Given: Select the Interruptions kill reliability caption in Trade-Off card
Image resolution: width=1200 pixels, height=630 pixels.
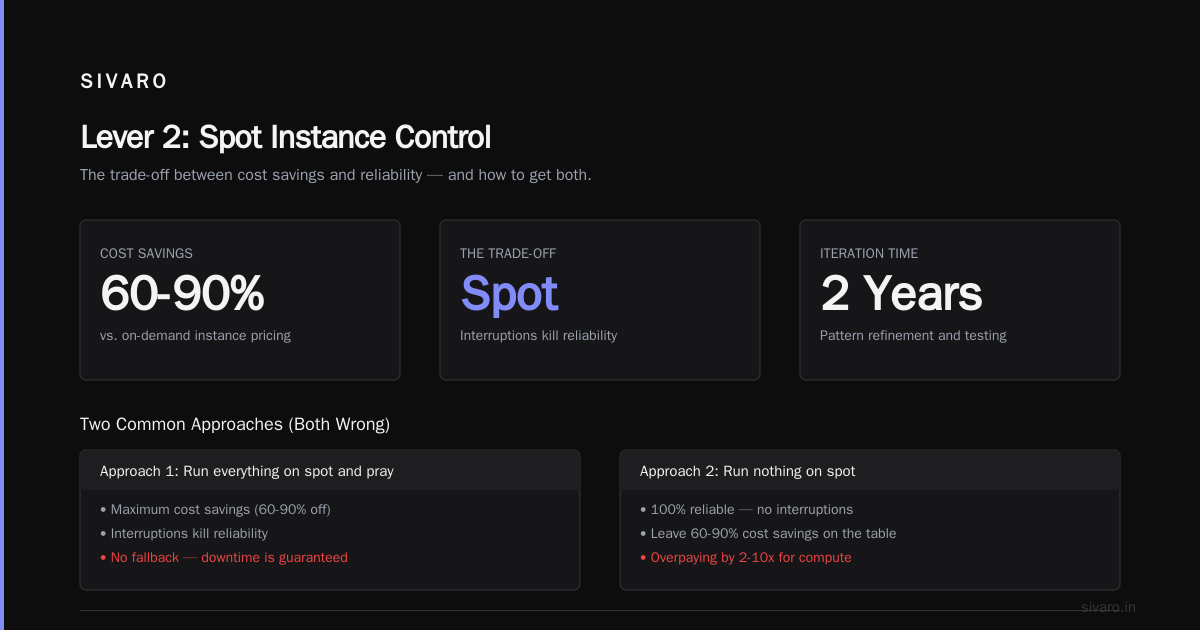Looking at the screenshot, I should point(538,336).
